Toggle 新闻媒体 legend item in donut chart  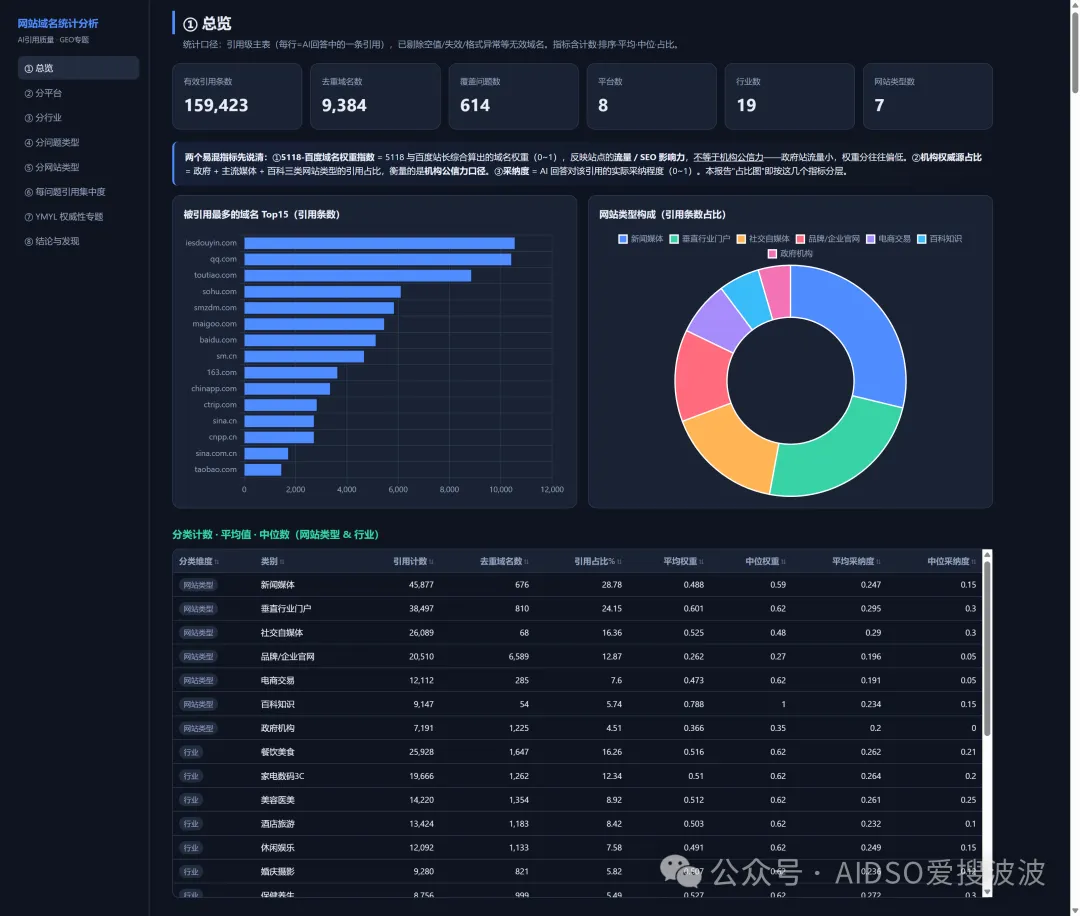click(x=641, y=239)
